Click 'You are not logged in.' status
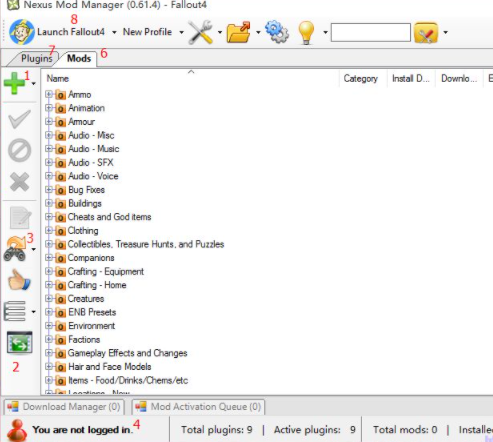493x442 pixels. tap(82, 430)
